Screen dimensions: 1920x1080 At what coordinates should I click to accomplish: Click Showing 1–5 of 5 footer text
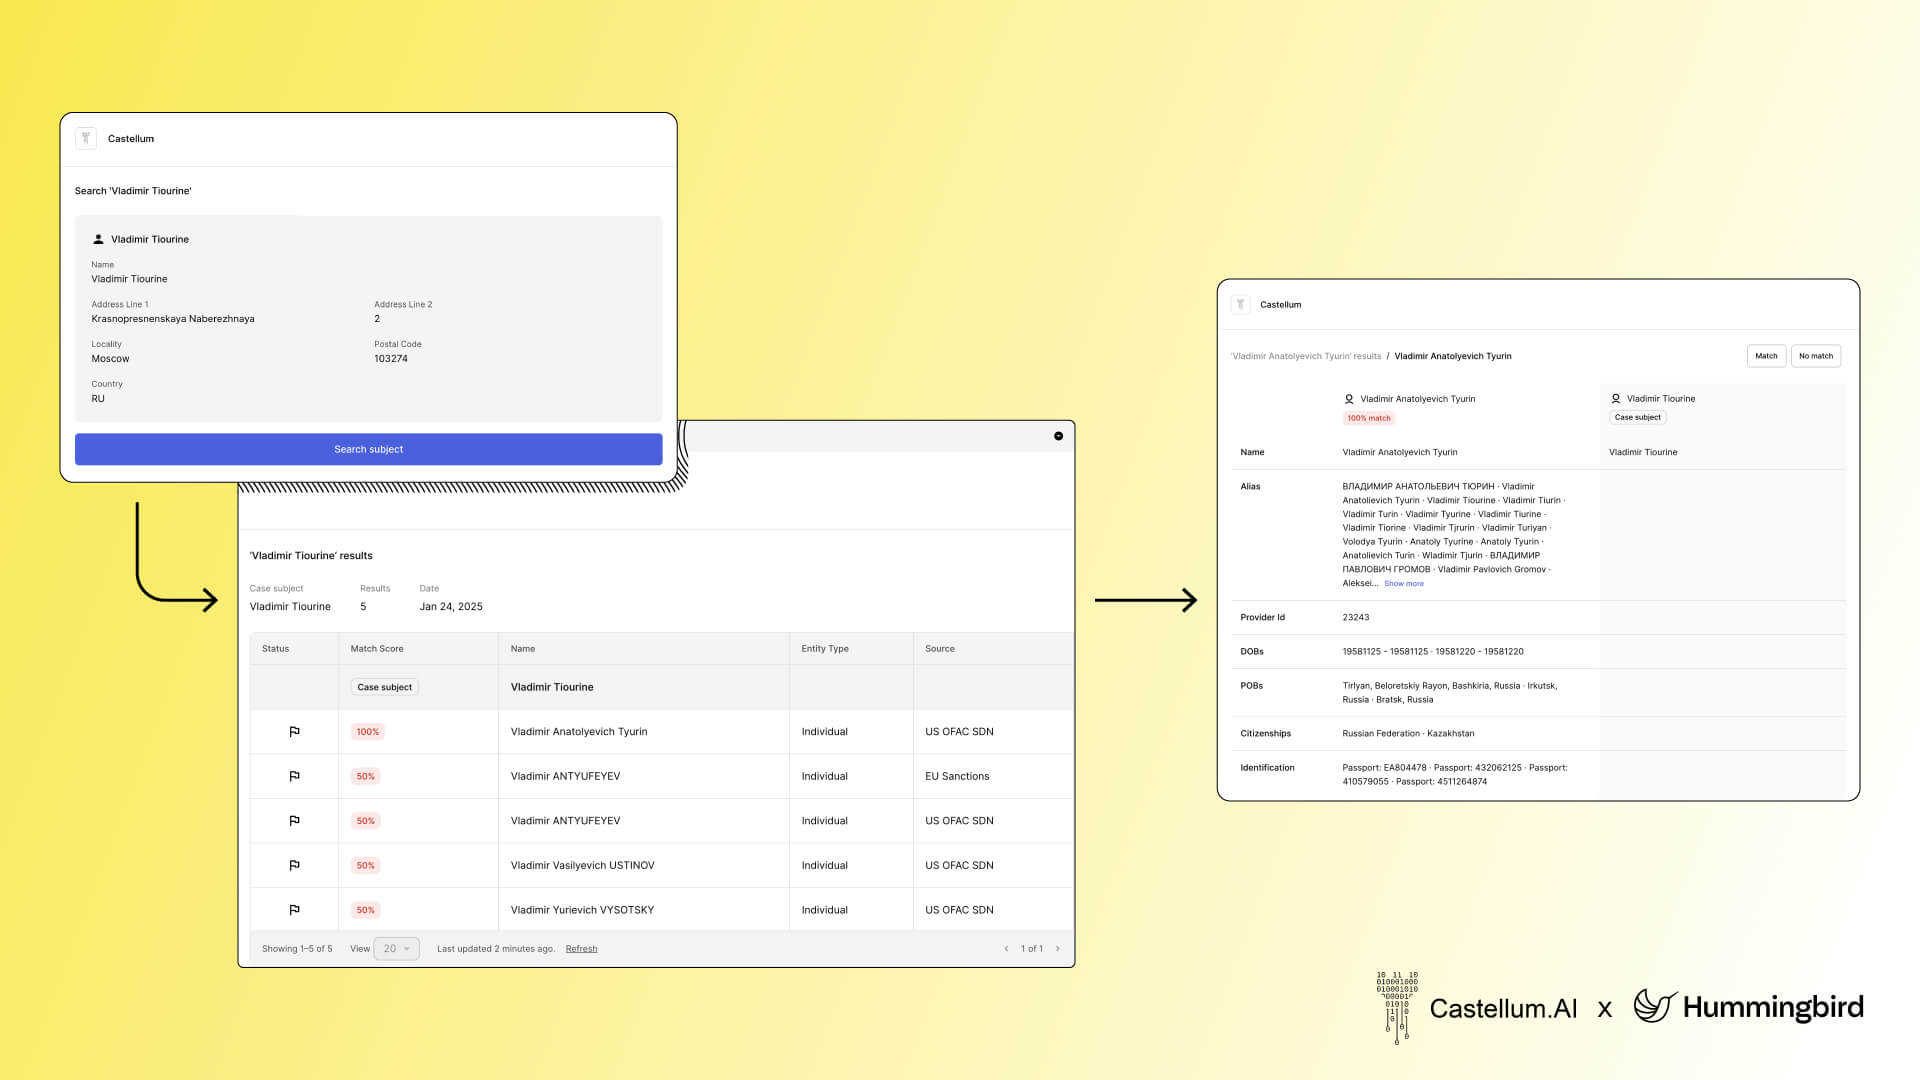coord(297,949)
